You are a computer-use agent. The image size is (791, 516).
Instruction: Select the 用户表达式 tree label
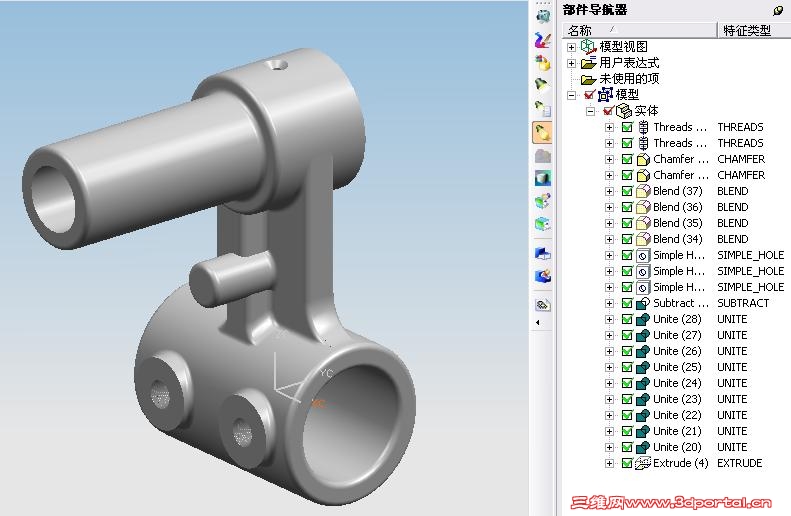tap(629, 63)
